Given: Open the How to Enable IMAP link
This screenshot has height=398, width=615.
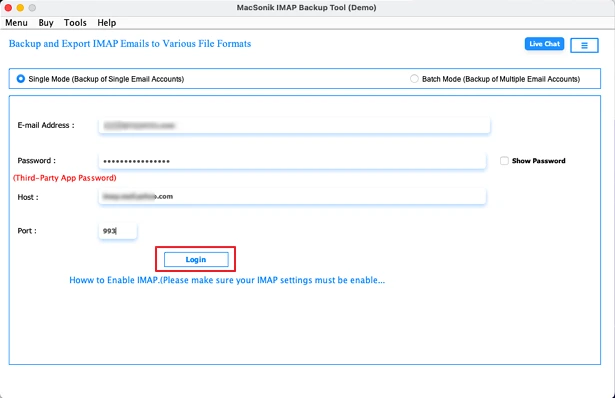Looking at the screenshot, I should (227, 280).
